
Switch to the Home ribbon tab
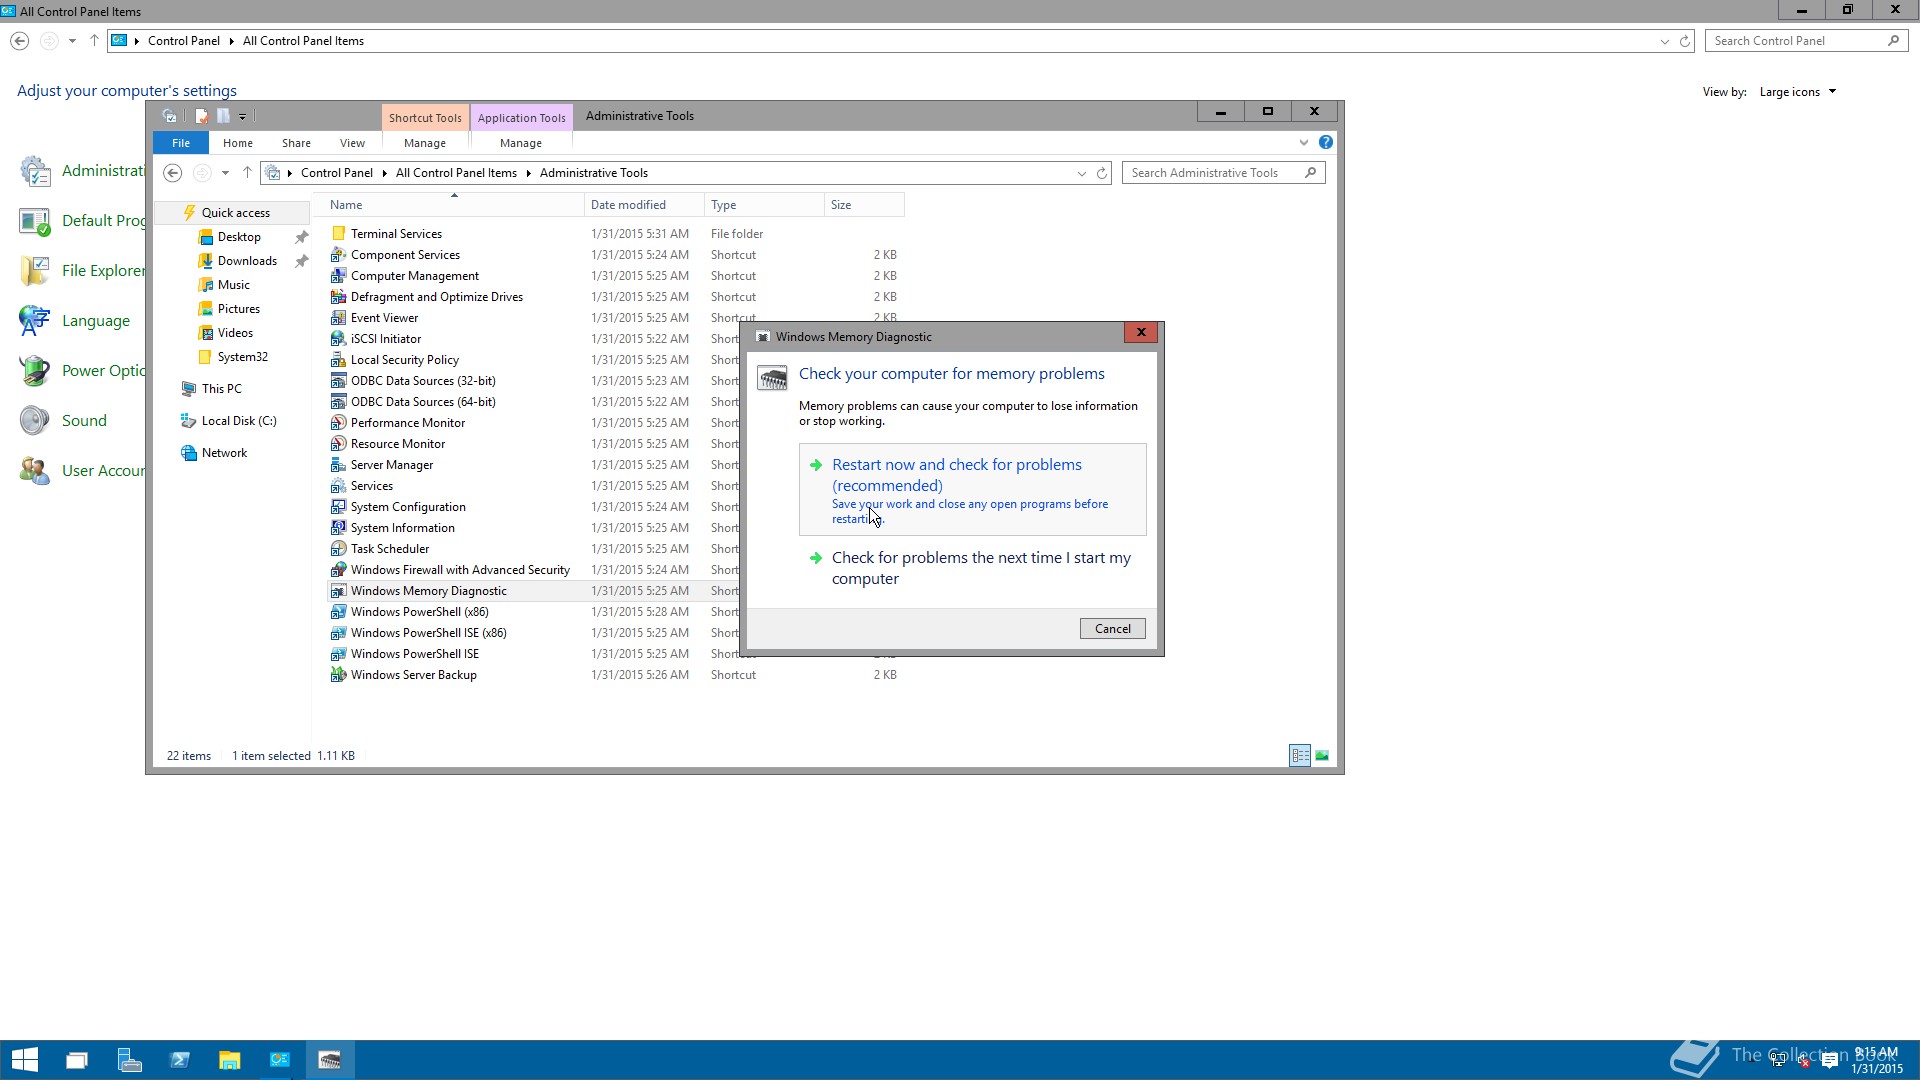point(237,143)
